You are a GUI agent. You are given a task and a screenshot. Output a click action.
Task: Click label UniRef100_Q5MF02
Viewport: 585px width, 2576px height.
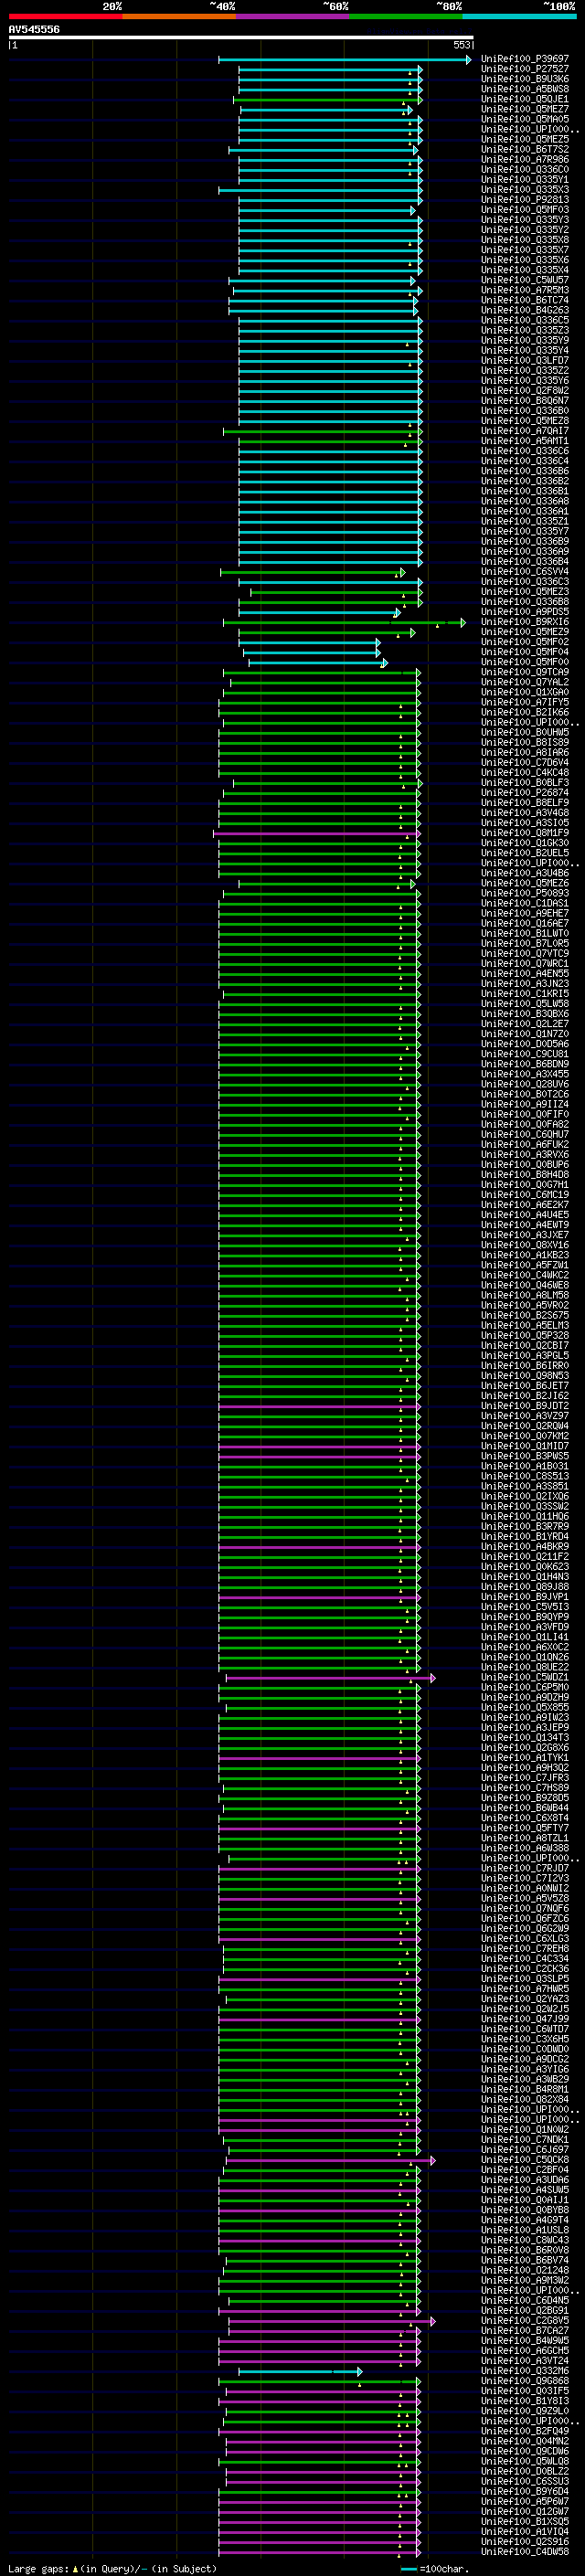(524, 642)
